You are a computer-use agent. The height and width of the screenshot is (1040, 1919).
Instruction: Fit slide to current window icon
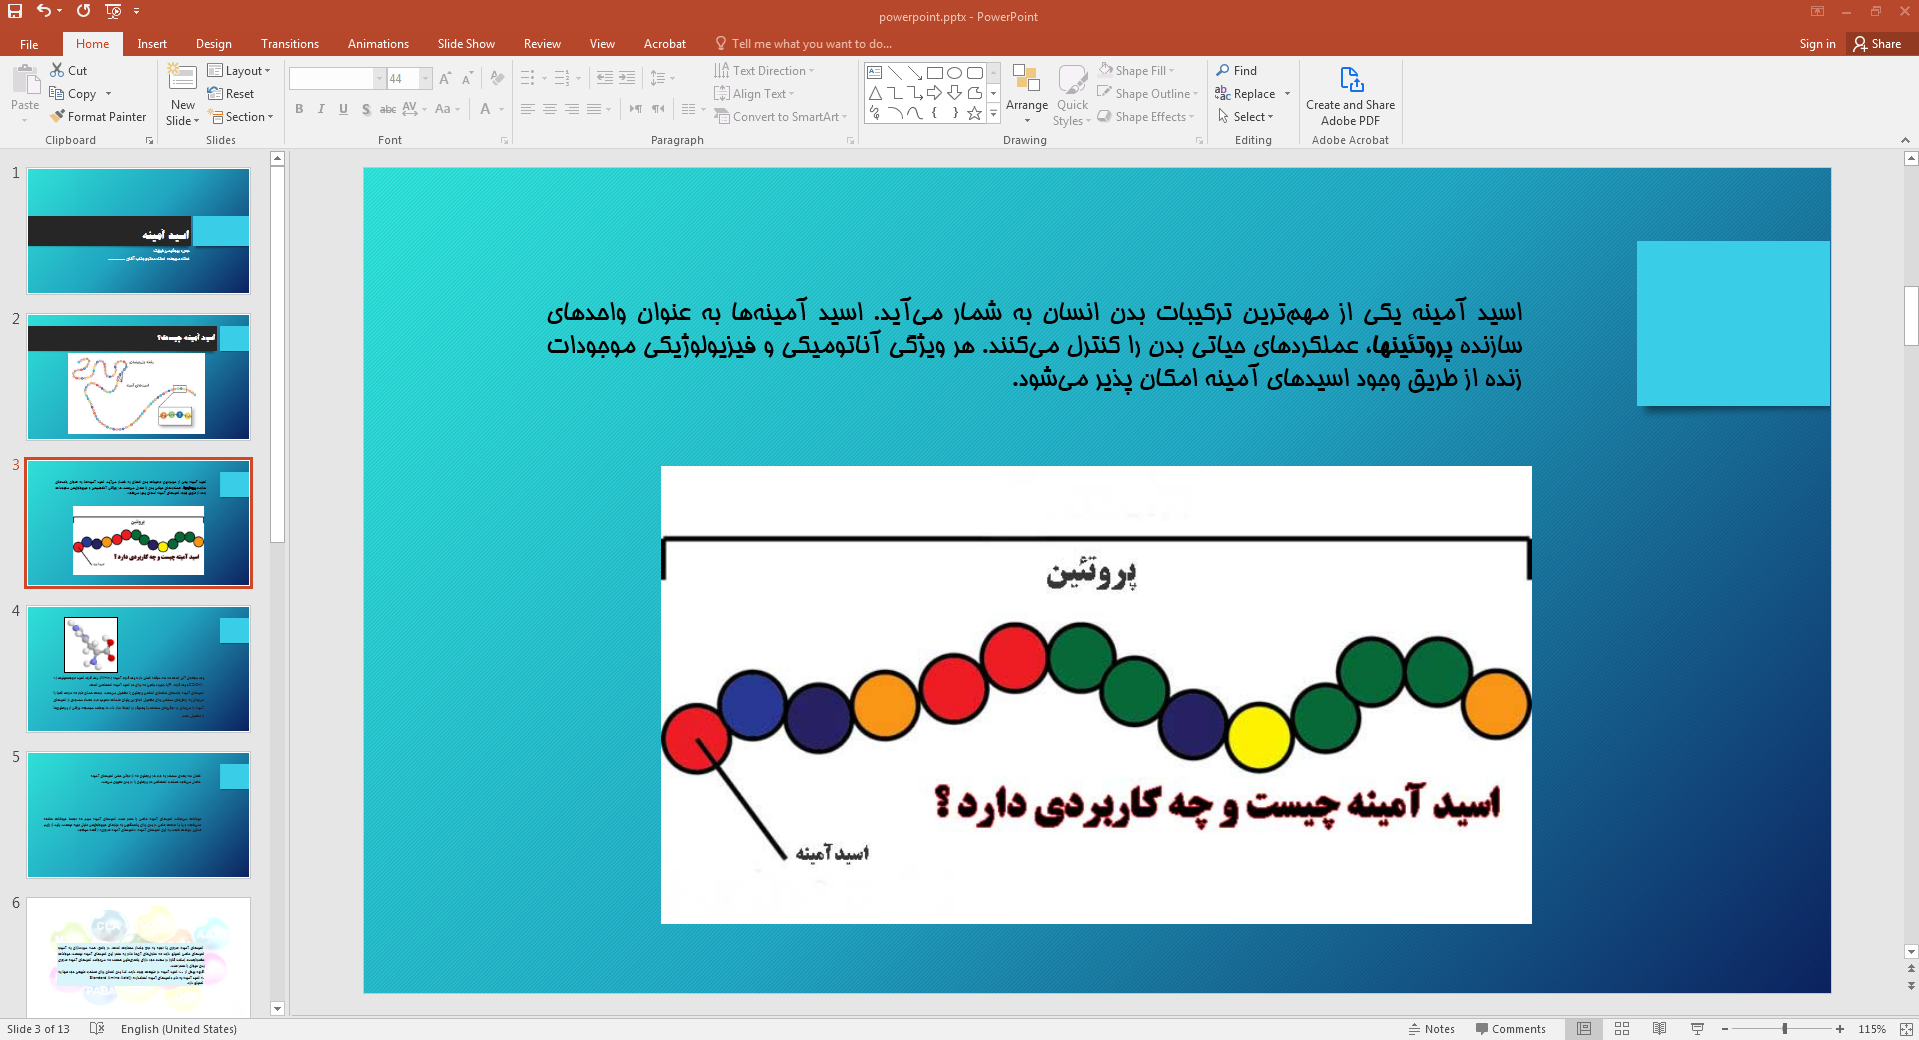coord(1906,1029)
